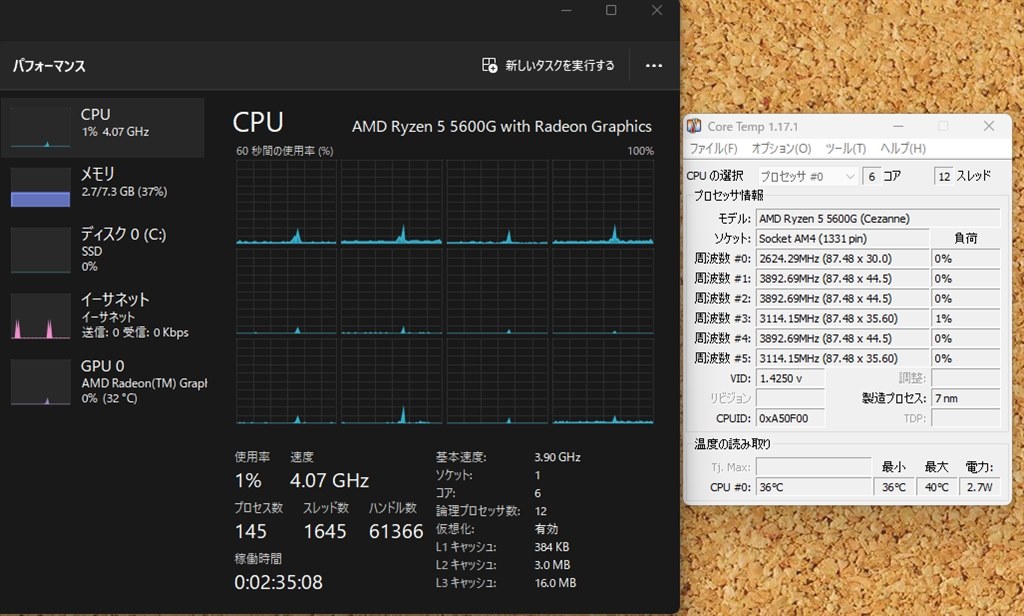Click the run new task icon
This screenshot has height=616, width=1024.
pyautogui.click(x=489, y=65)
